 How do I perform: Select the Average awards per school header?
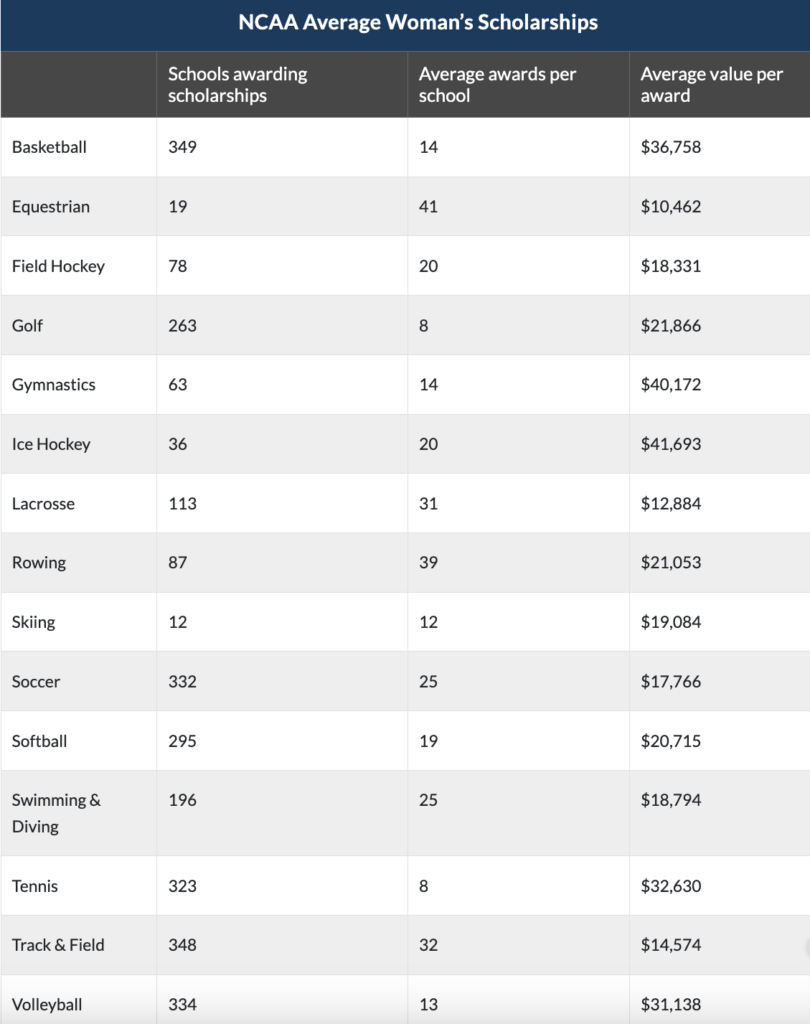tap(497, 84)
